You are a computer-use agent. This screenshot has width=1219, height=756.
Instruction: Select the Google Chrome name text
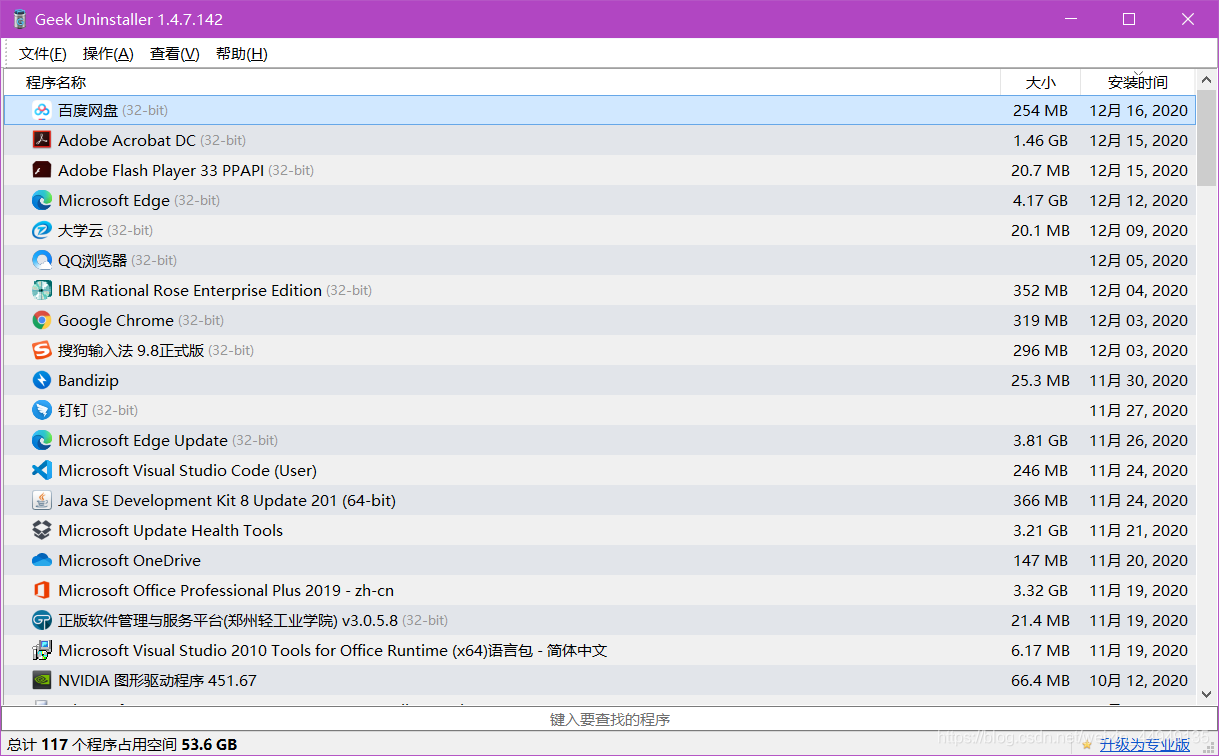116,320
